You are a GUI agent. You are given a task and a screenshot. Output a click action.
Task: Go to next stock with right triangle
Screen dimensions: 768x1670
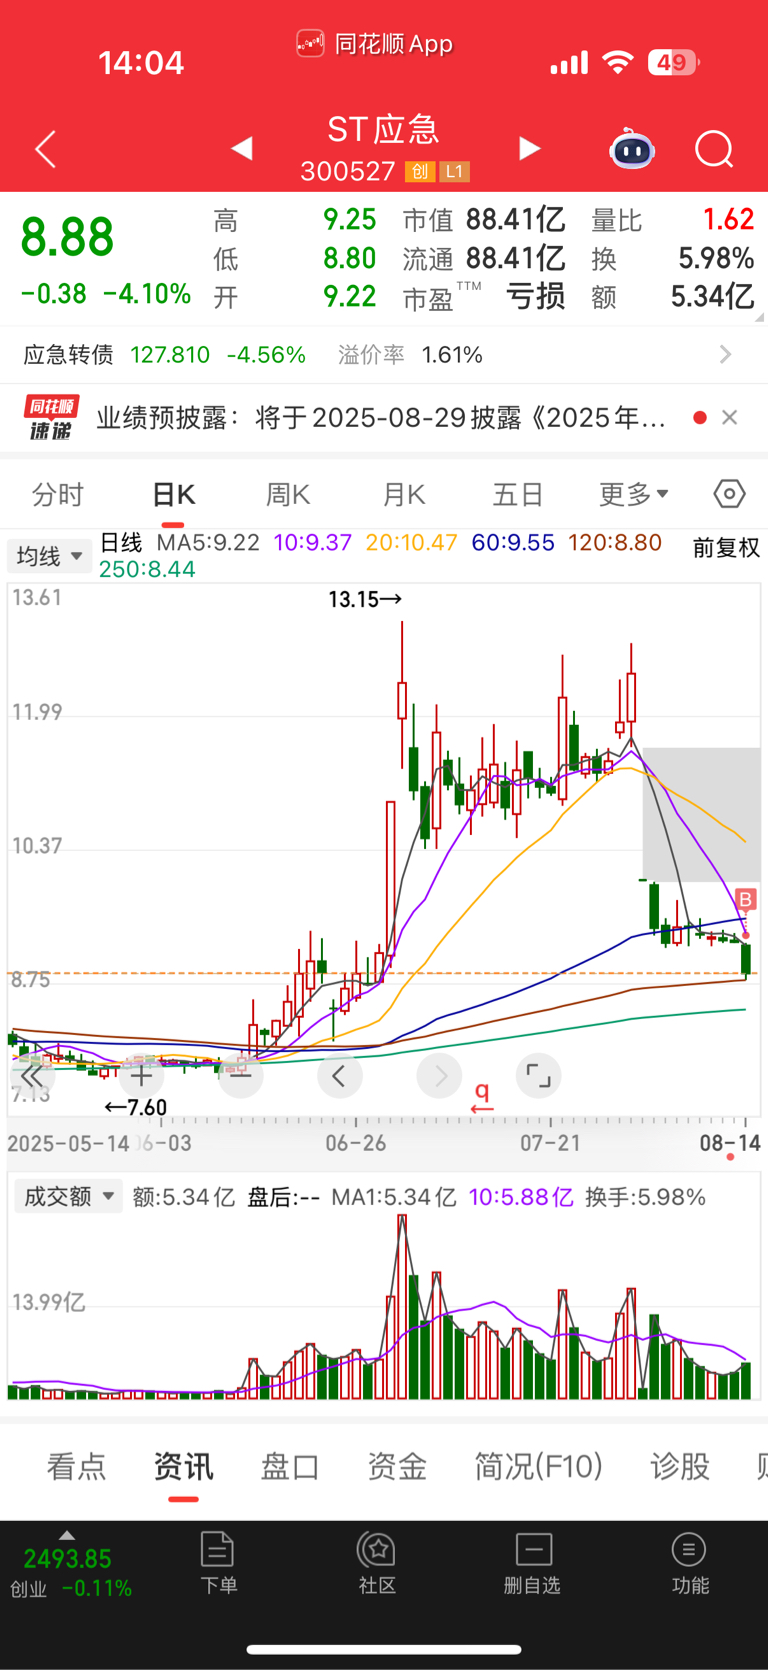tap(529, 149)
